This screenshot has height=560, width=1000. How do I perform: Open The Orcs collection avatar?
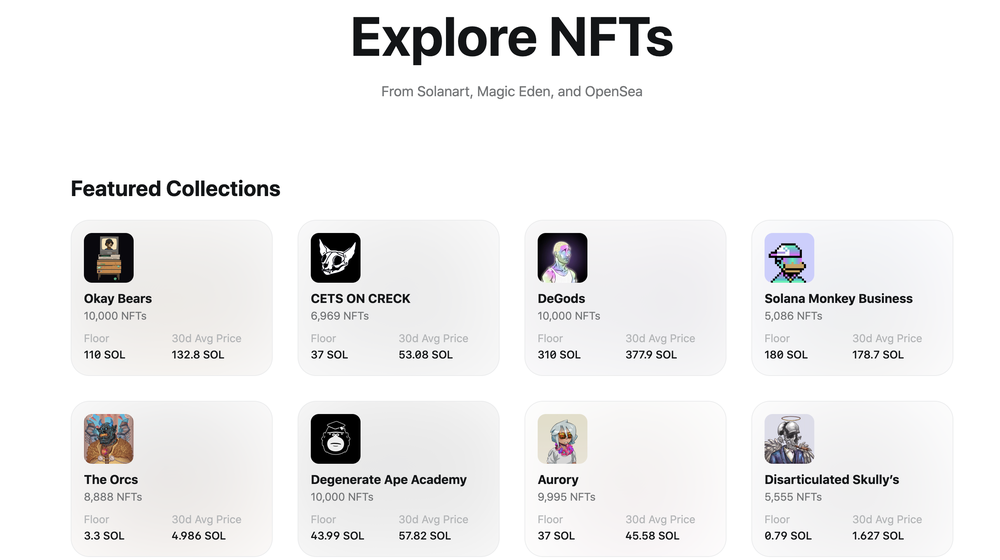[109, 439]
